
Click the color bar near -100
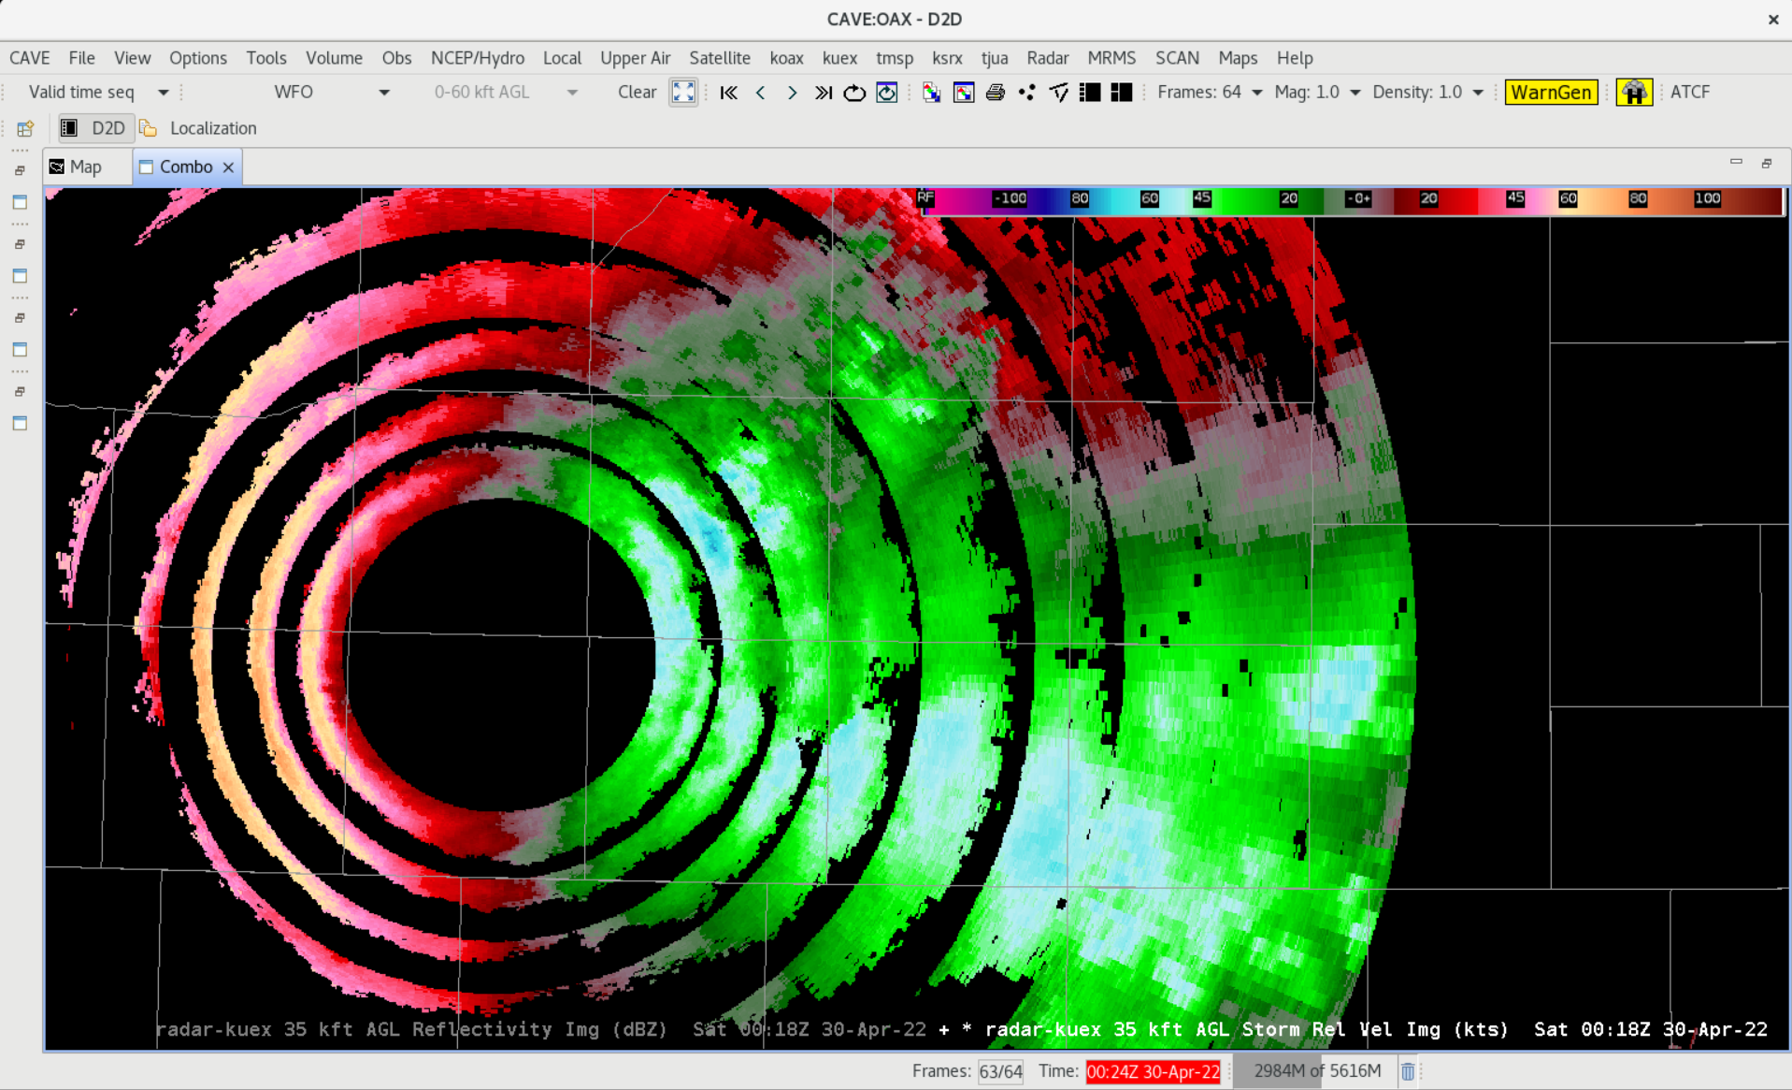click(x=1009, y=199)
